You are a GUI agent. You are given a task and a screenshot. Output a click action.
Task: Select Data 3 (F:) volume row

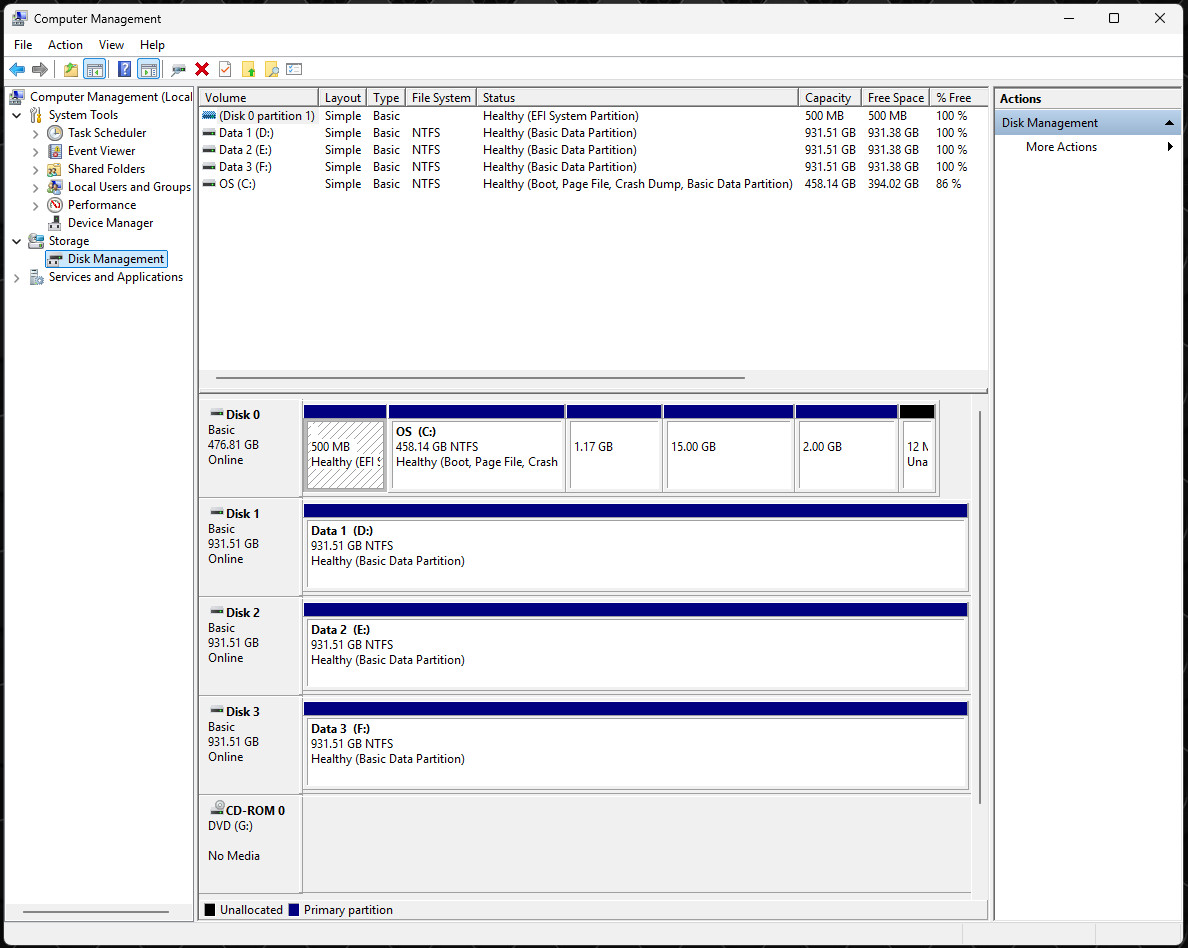593,167
